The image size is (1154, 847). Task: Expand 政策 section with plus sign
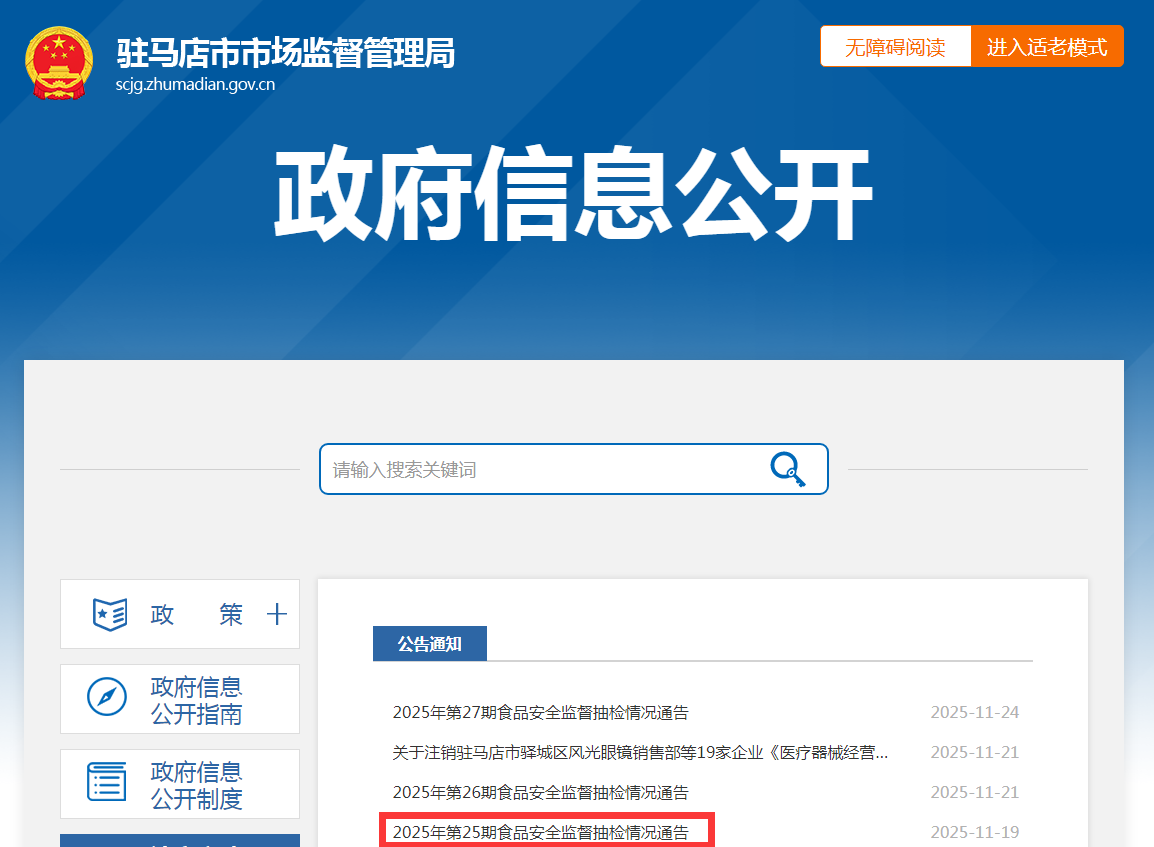point(277,614)
